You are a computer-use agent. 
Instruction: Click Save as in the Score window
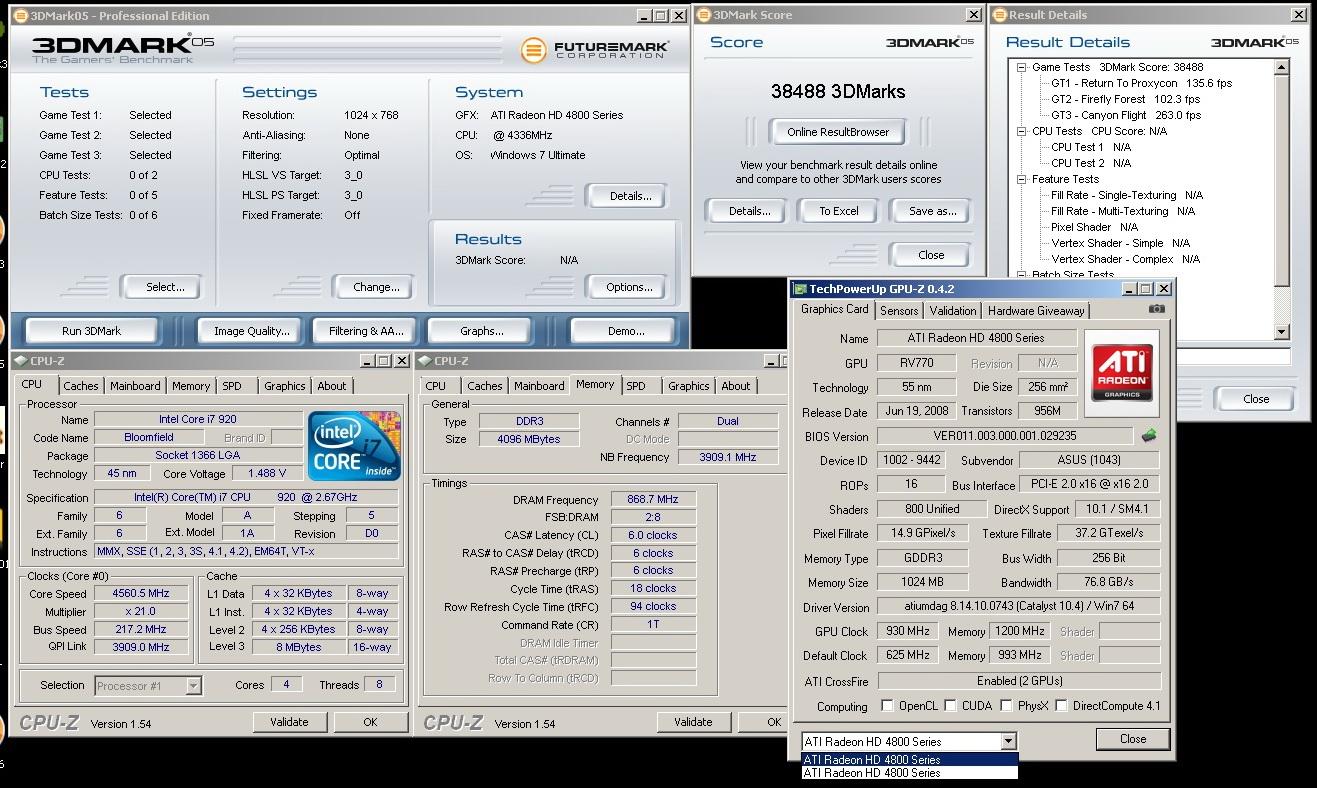(x=932, y=211)
